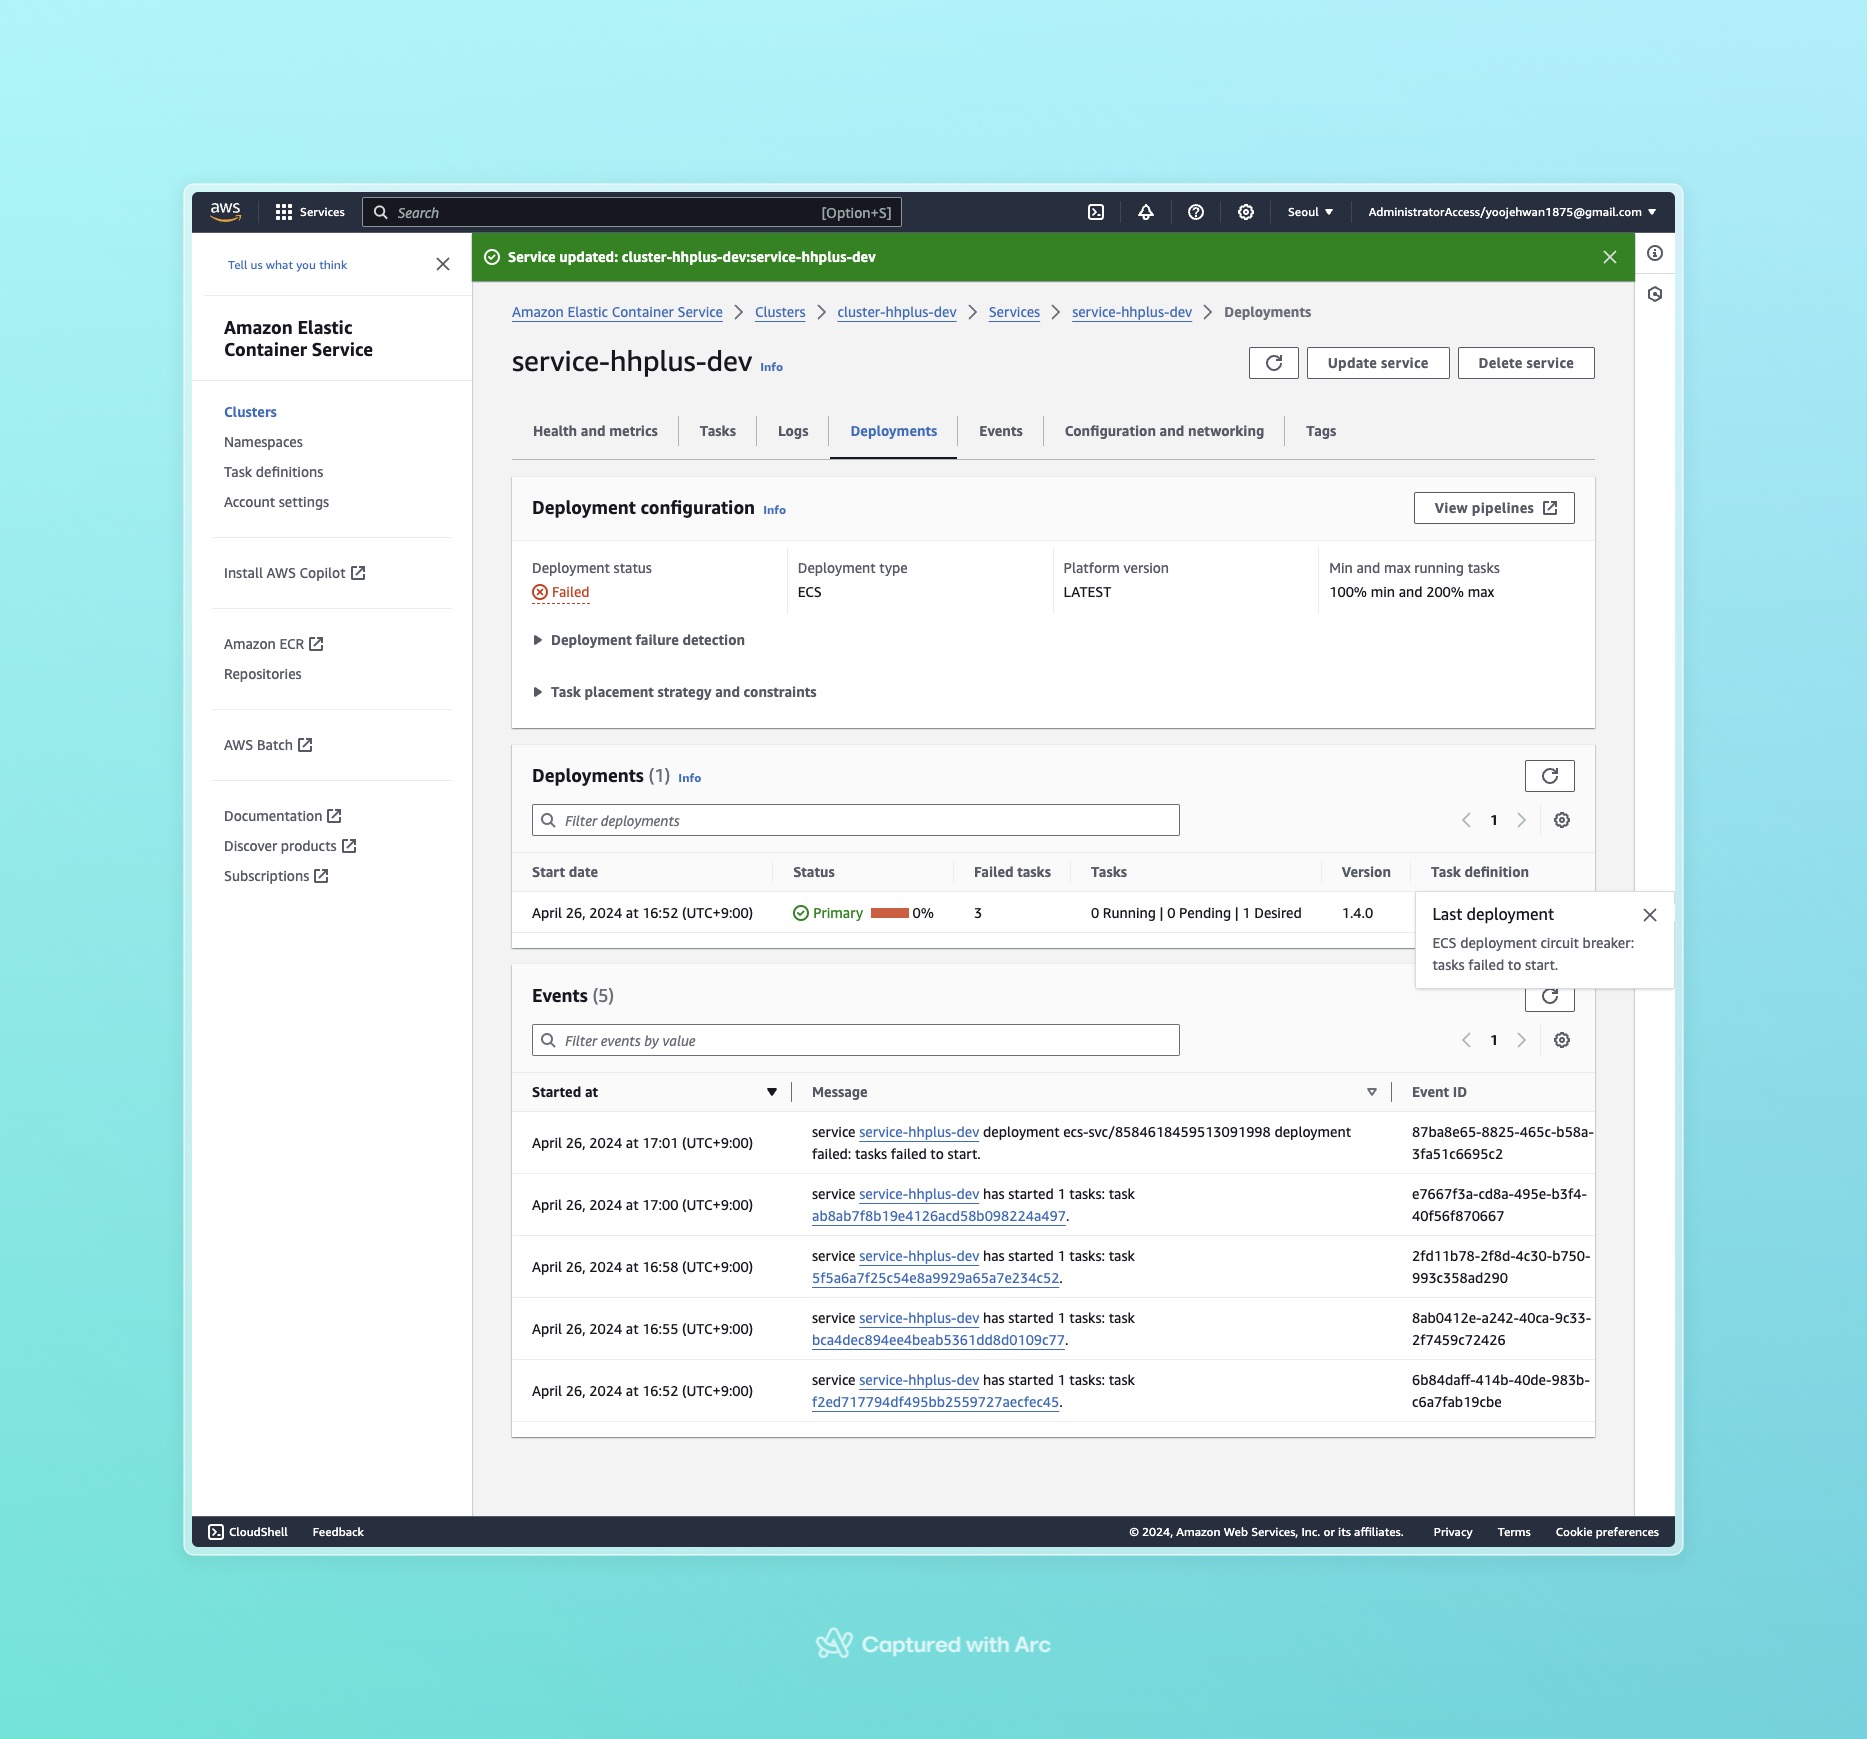Image resolution: width=1867 pixels, height=1739 pixels.
Task: Open the Seoul region dropdown
Action: [1310, 212]
